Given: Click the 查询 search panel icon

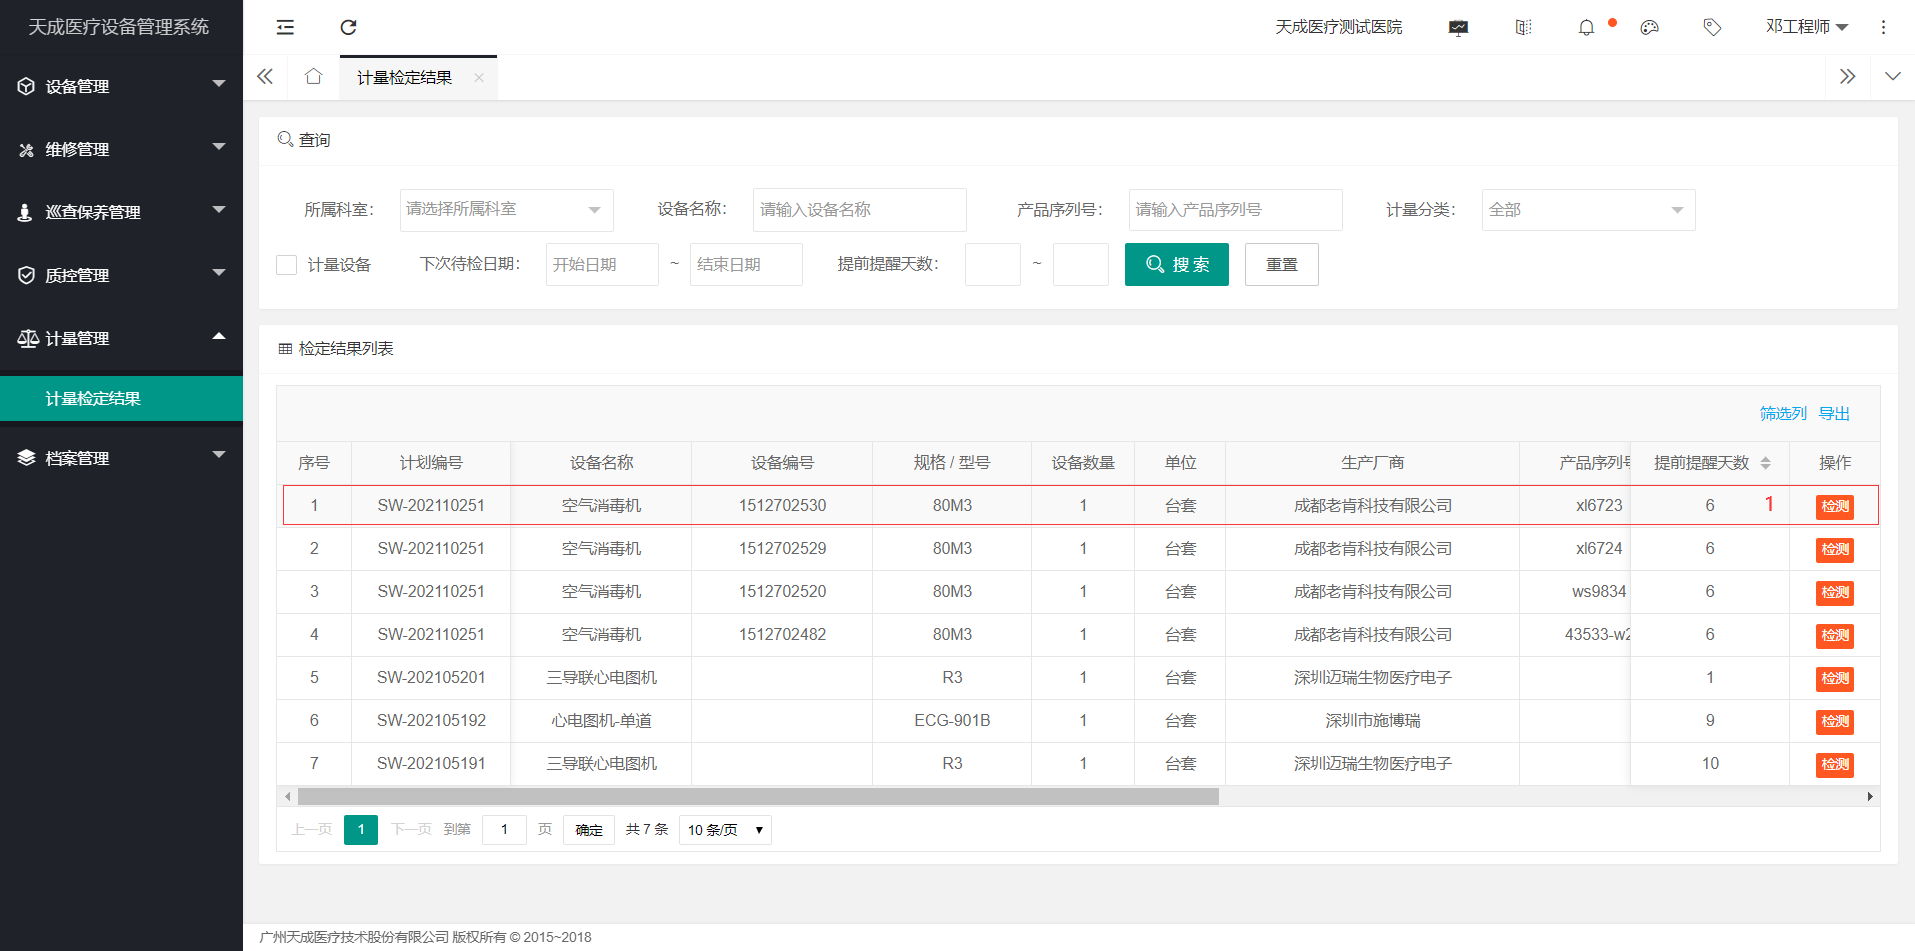Looking at the screenshot, I should coord(285,139).
